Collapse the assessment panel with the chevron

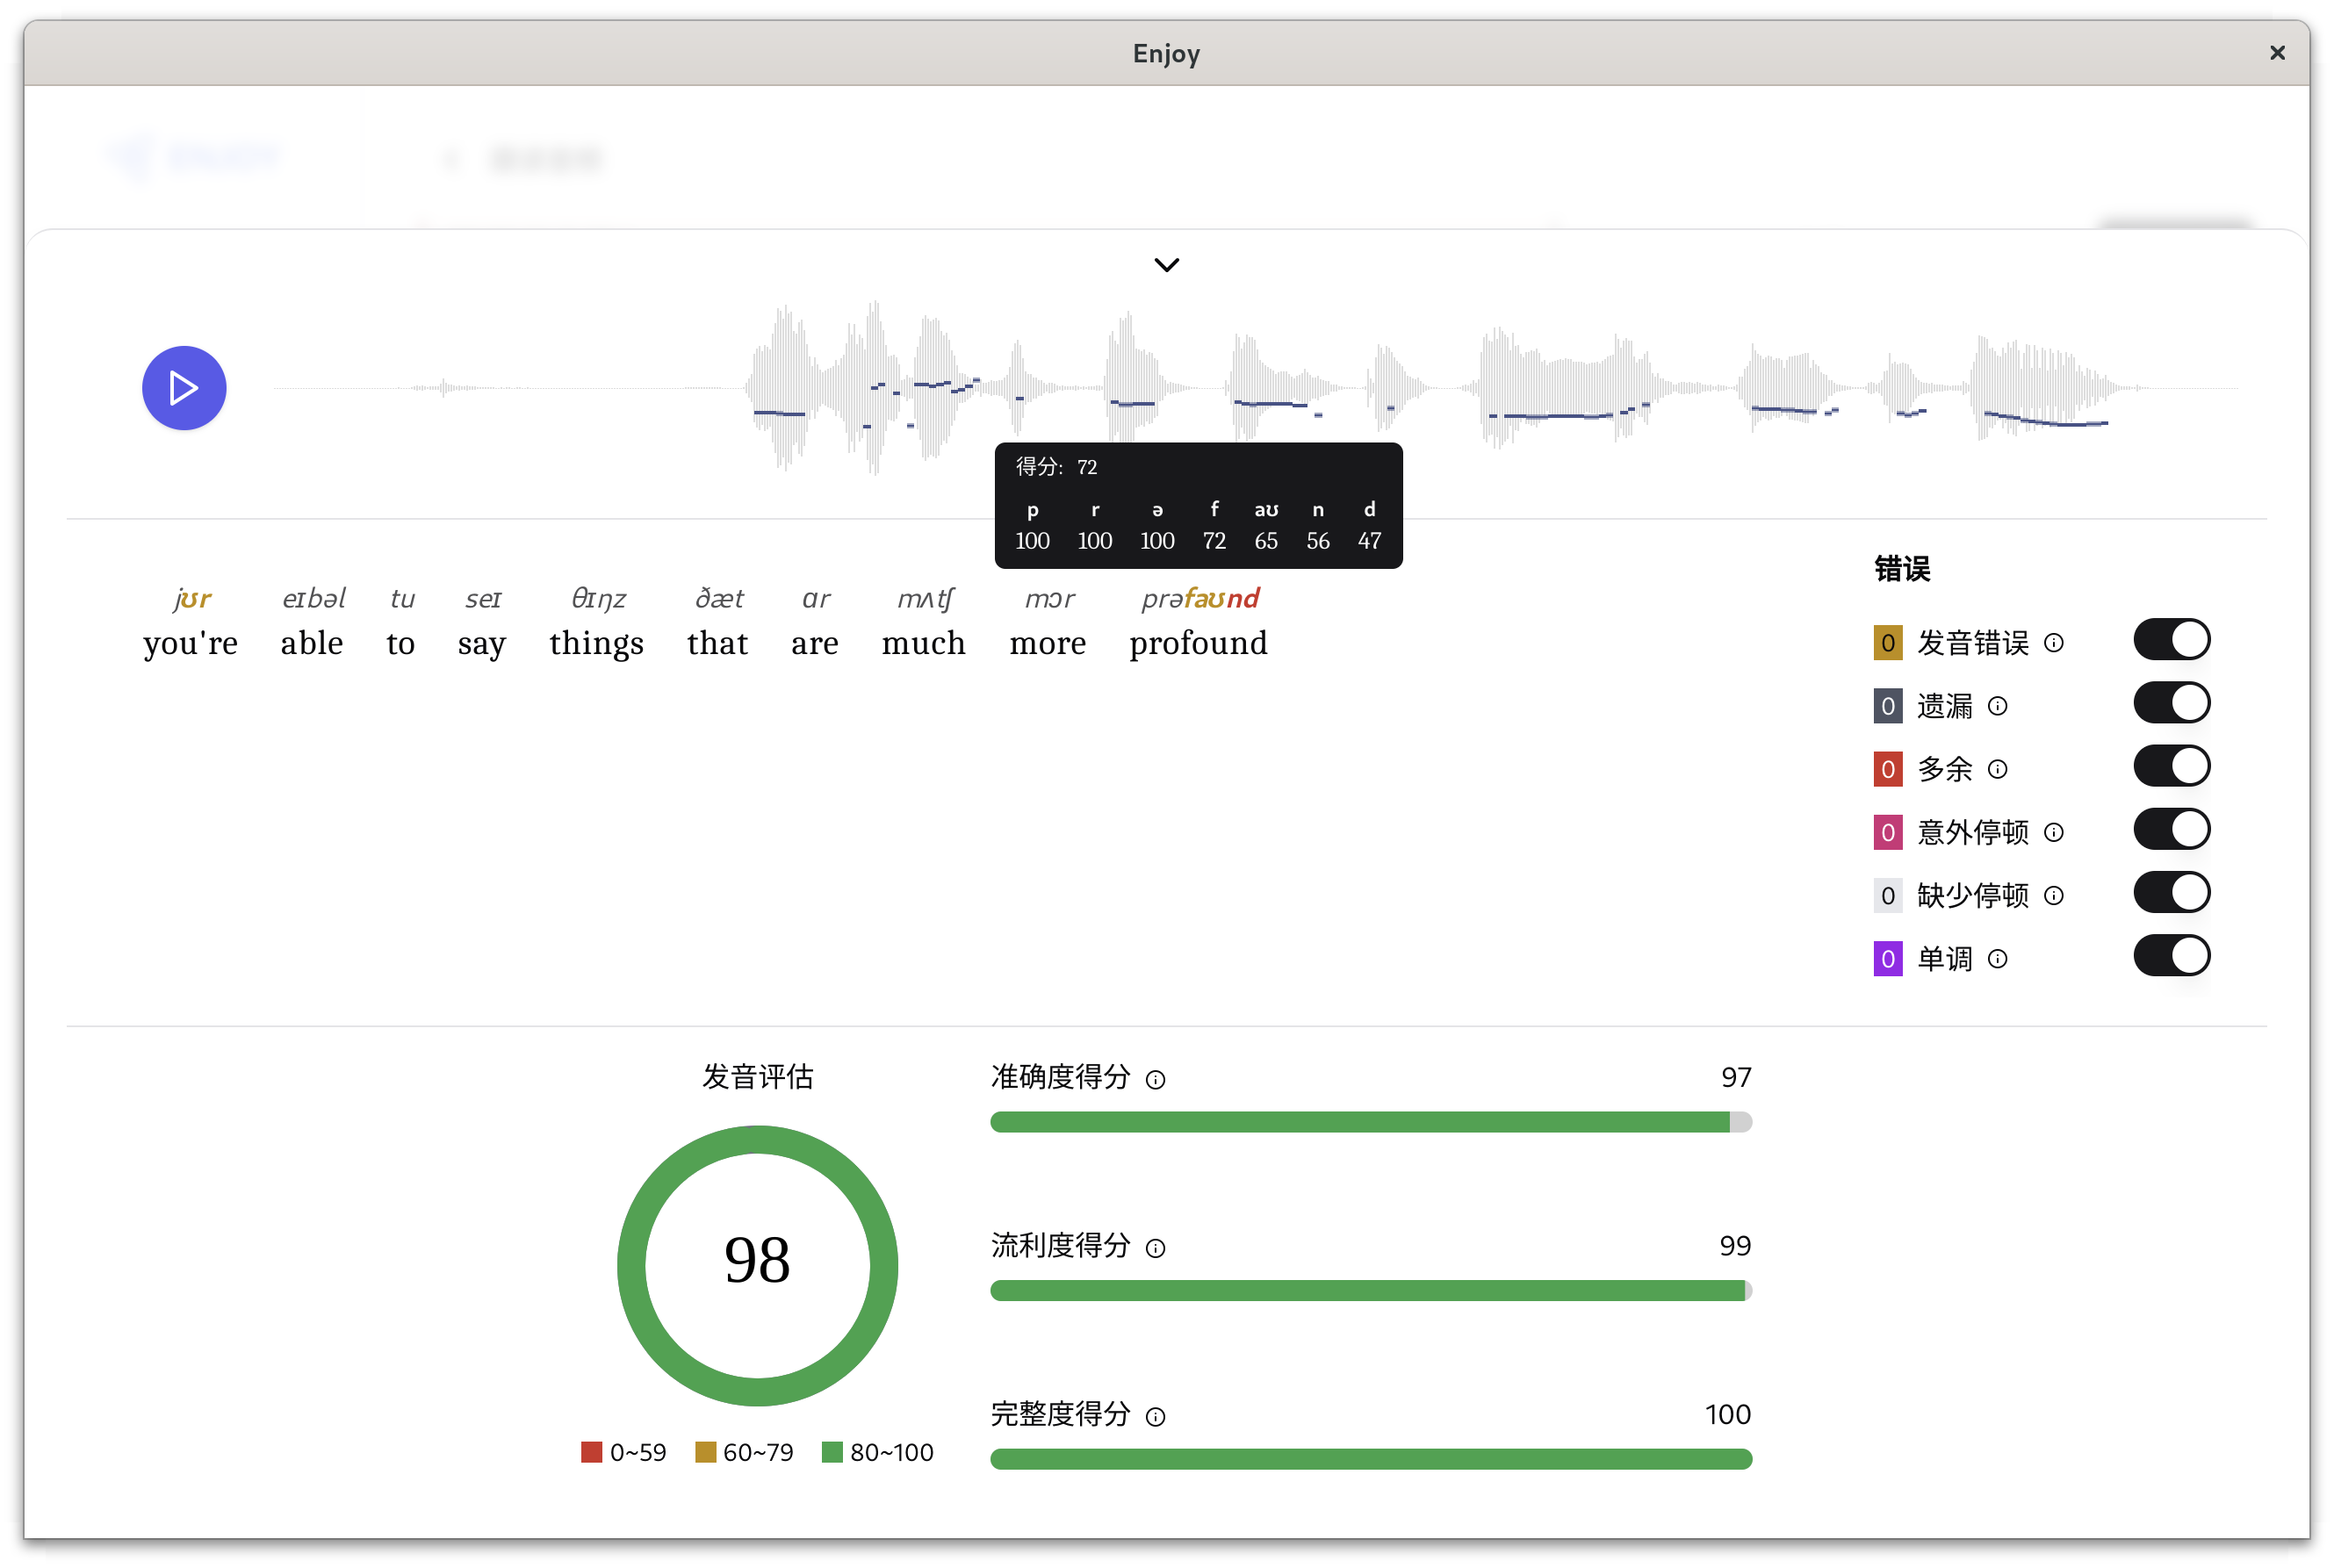tap(1166, 264)
